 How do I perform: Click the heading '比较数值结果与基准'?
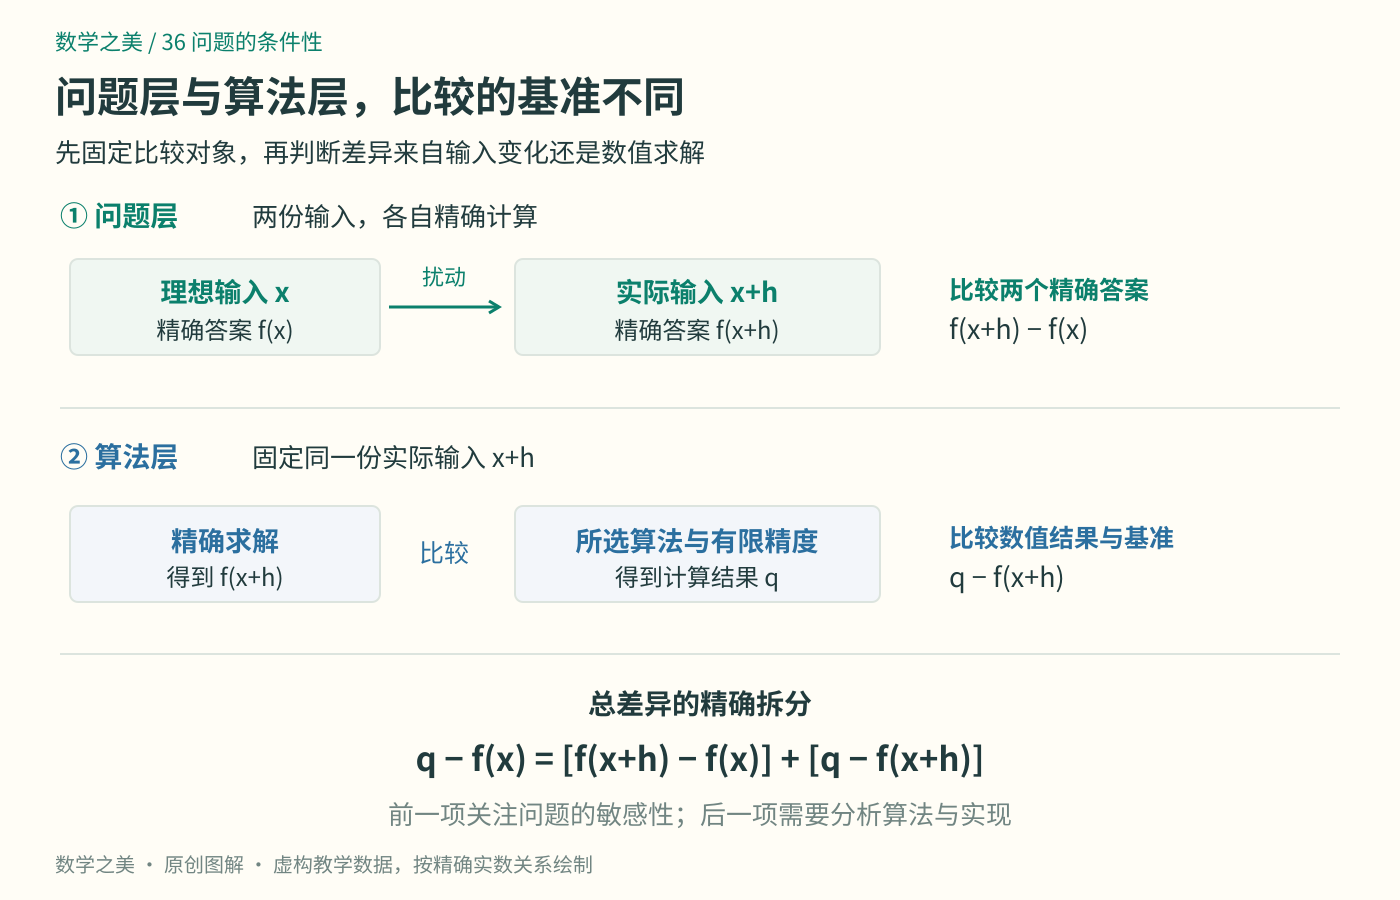coord(1061,538)
